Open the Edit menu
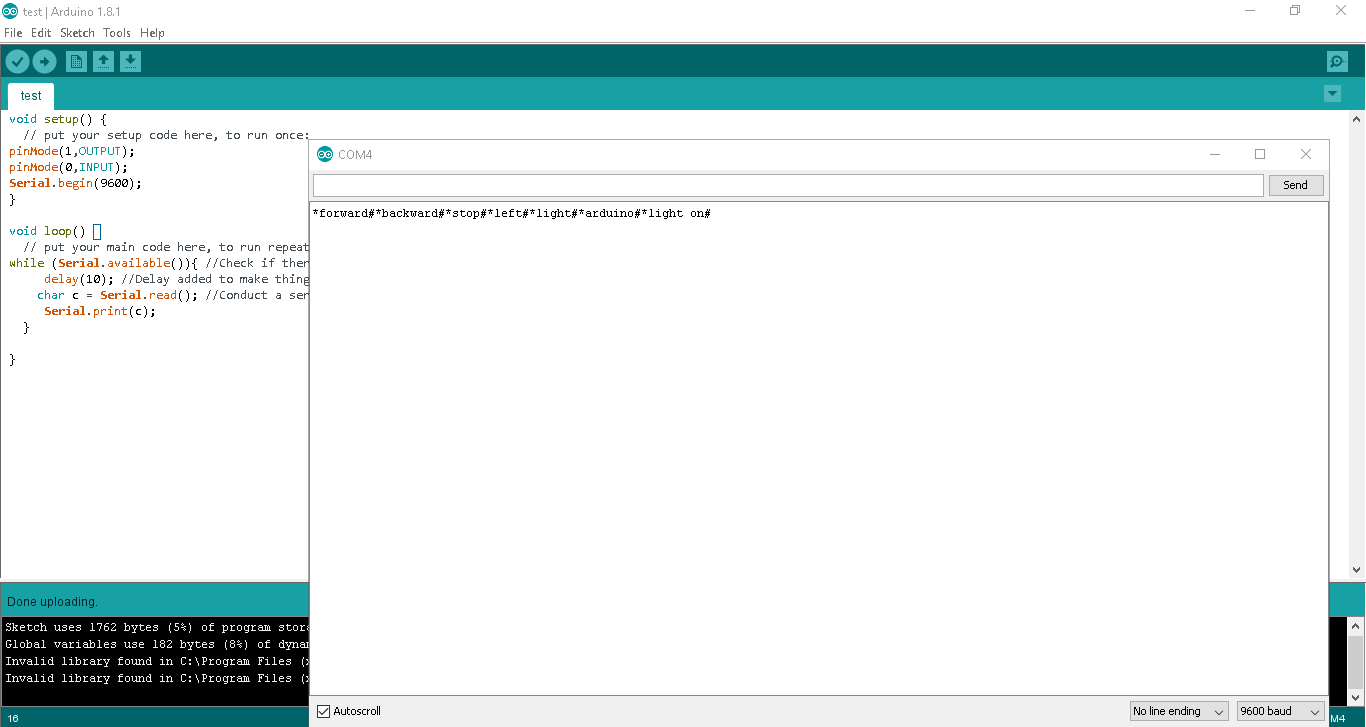This screenshot has width=1366, height=727. coord(41,33)
